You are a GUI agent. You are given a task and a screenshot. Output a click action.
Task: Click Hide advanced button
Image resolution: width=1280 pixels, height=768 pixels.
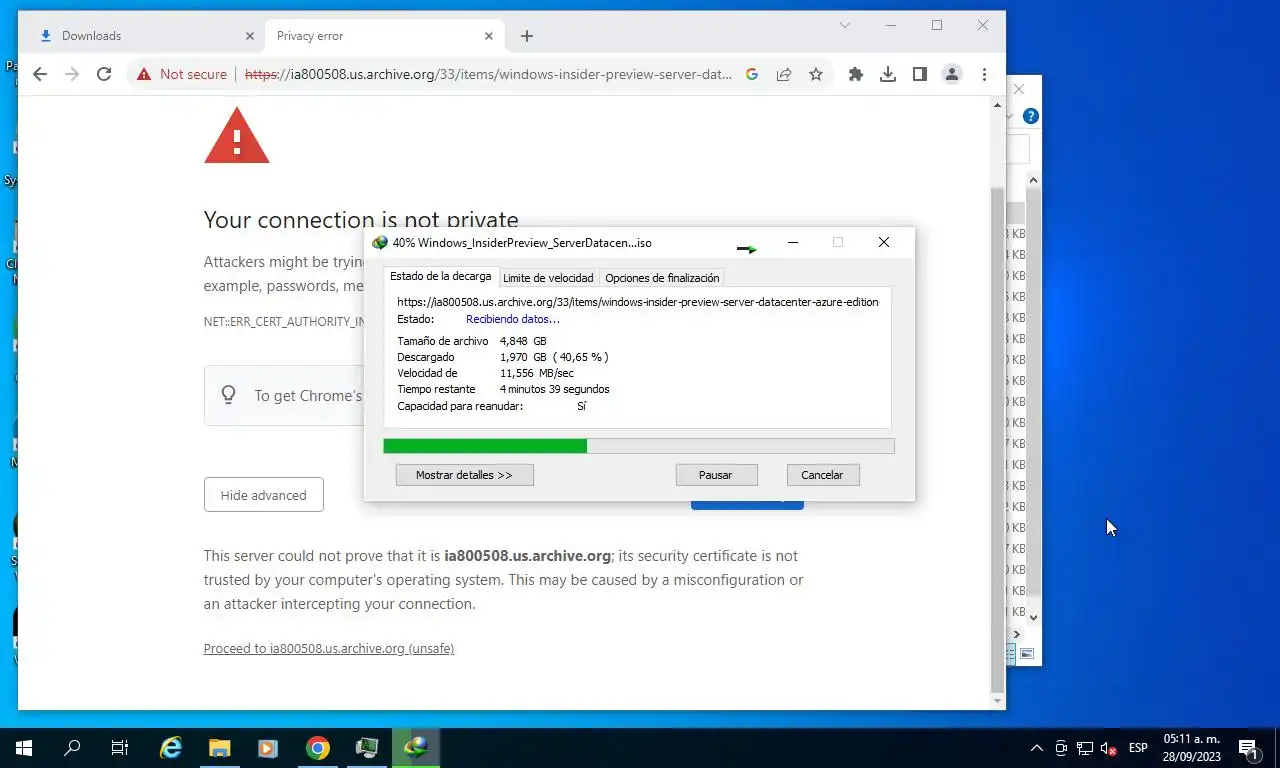(264, 495)
